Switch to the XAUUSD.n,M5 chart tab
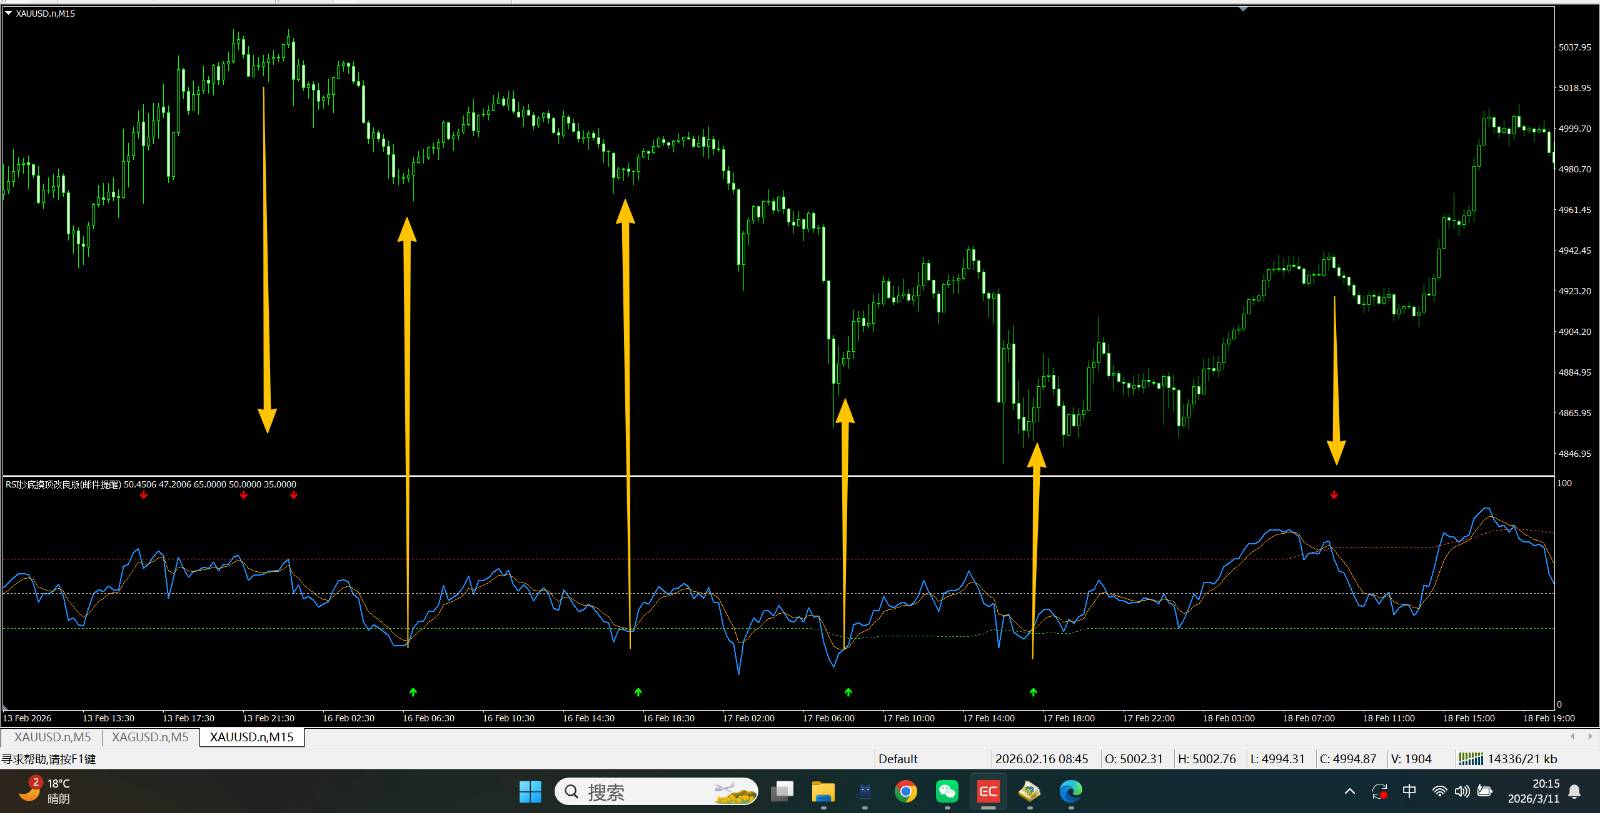This screenshot has height=813, width=1600. point(52,737)
